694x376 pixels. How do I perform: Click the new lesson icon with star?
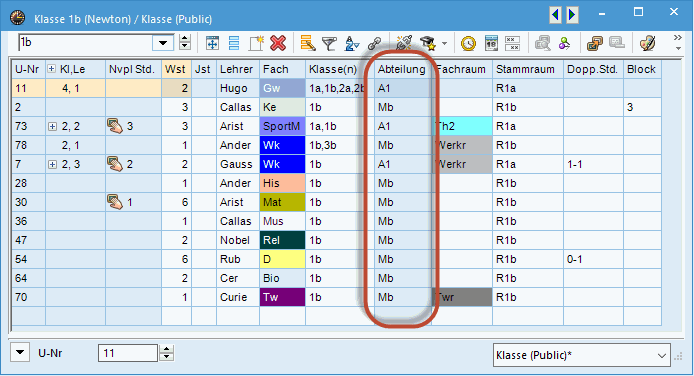(256, 43)
